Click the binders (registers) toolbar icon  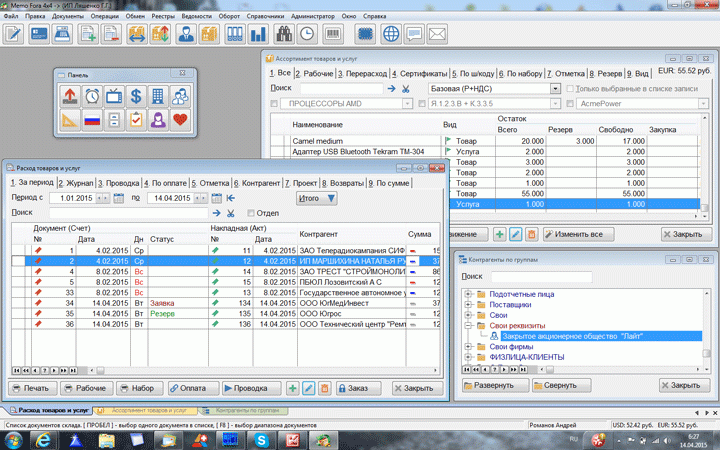[x=235, y=34]
